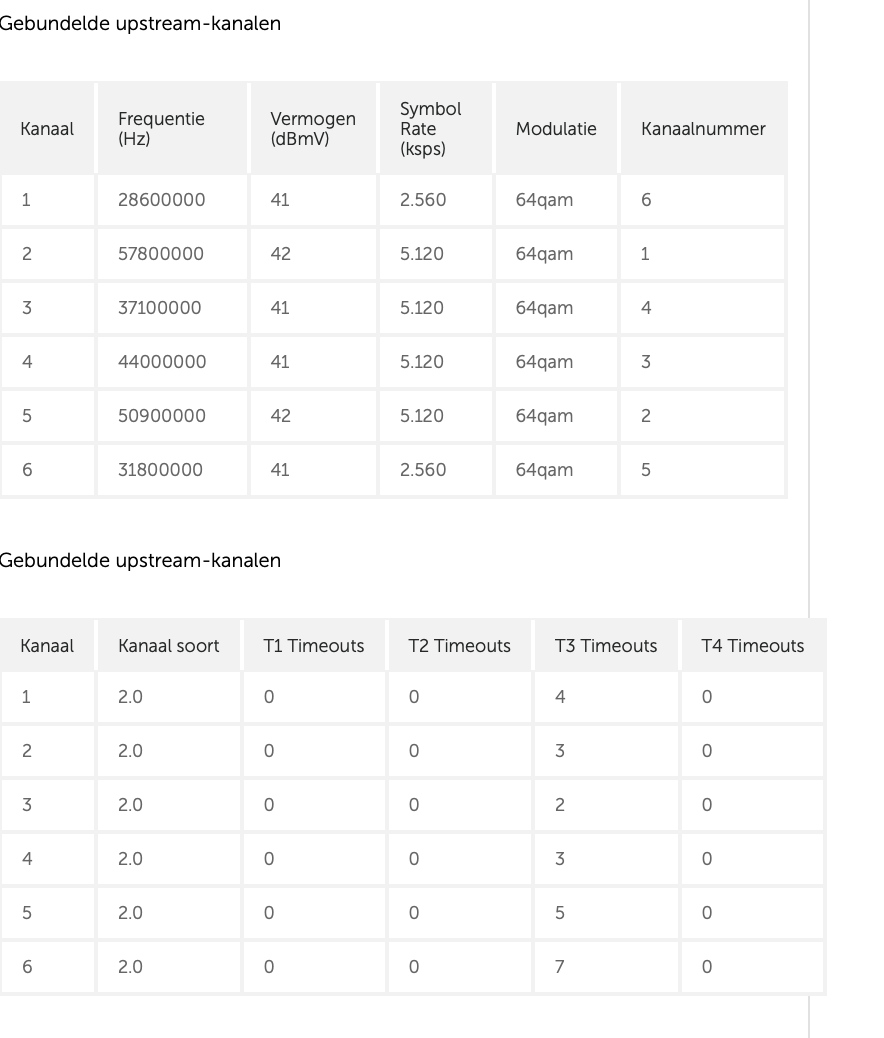The height and width of the screenshot is (1038, 884).
Task: Select the frequency cell 57800000
Action: (161, 254)
